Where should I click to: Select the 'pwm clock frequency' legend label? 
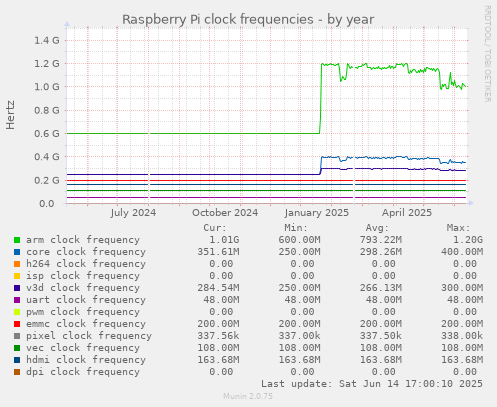point(83,312)
